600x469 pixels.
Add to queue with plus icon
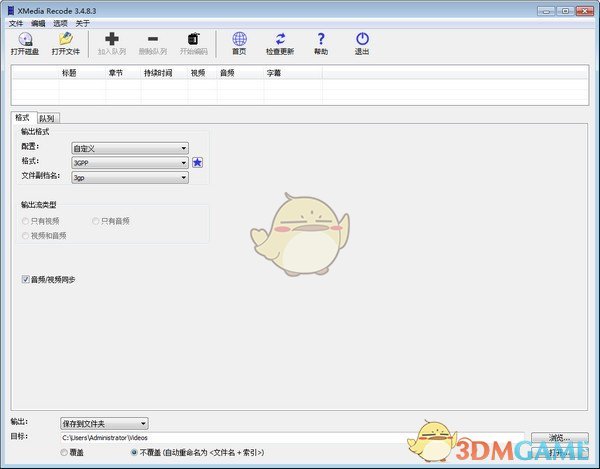point(112,44)
